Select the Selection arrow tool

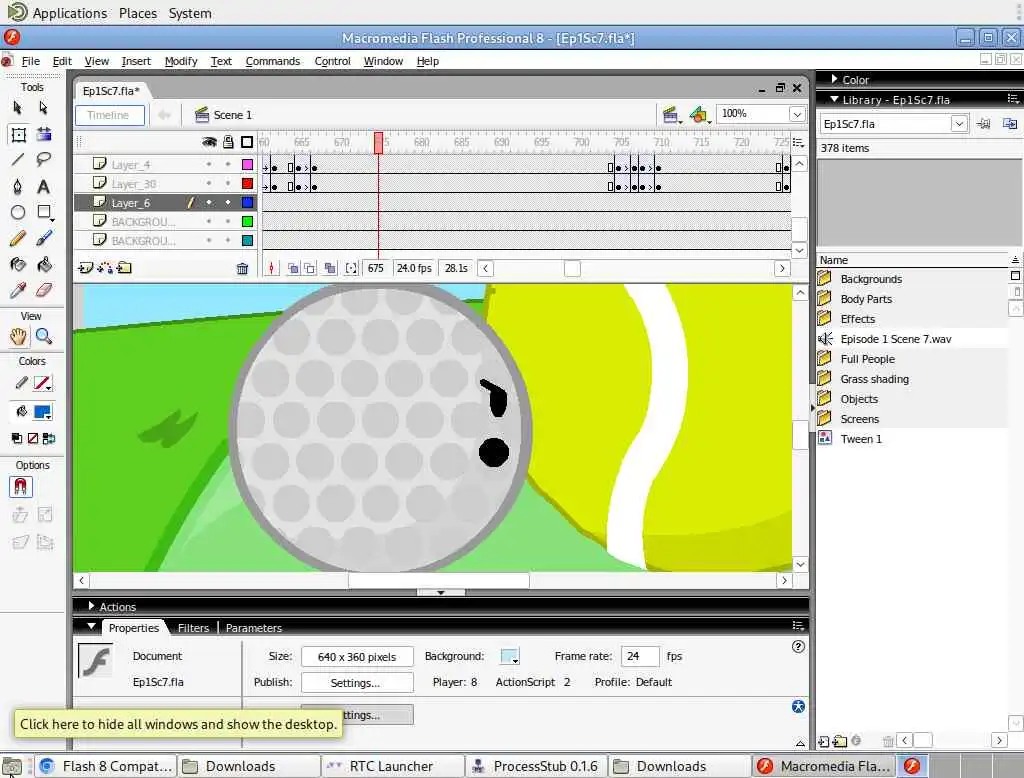18,108
